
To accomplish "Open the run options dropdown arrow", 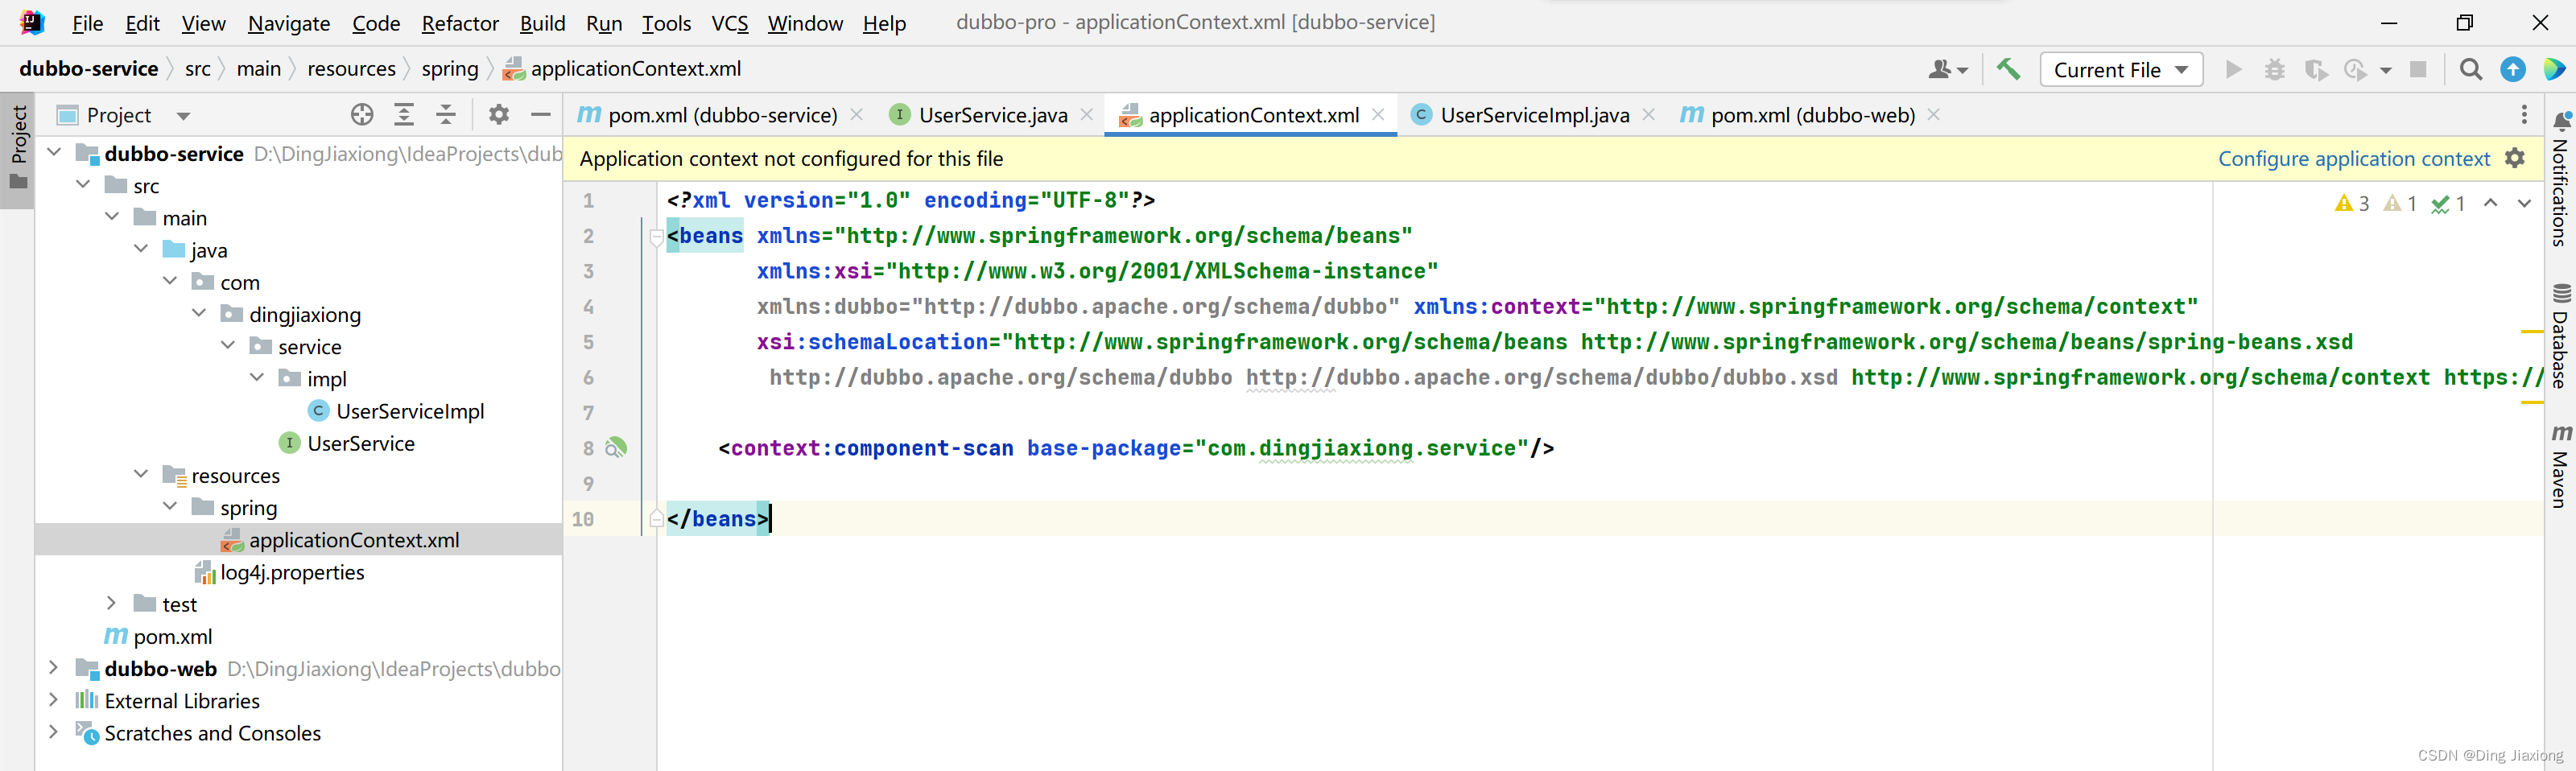I will coord(2386,70).
